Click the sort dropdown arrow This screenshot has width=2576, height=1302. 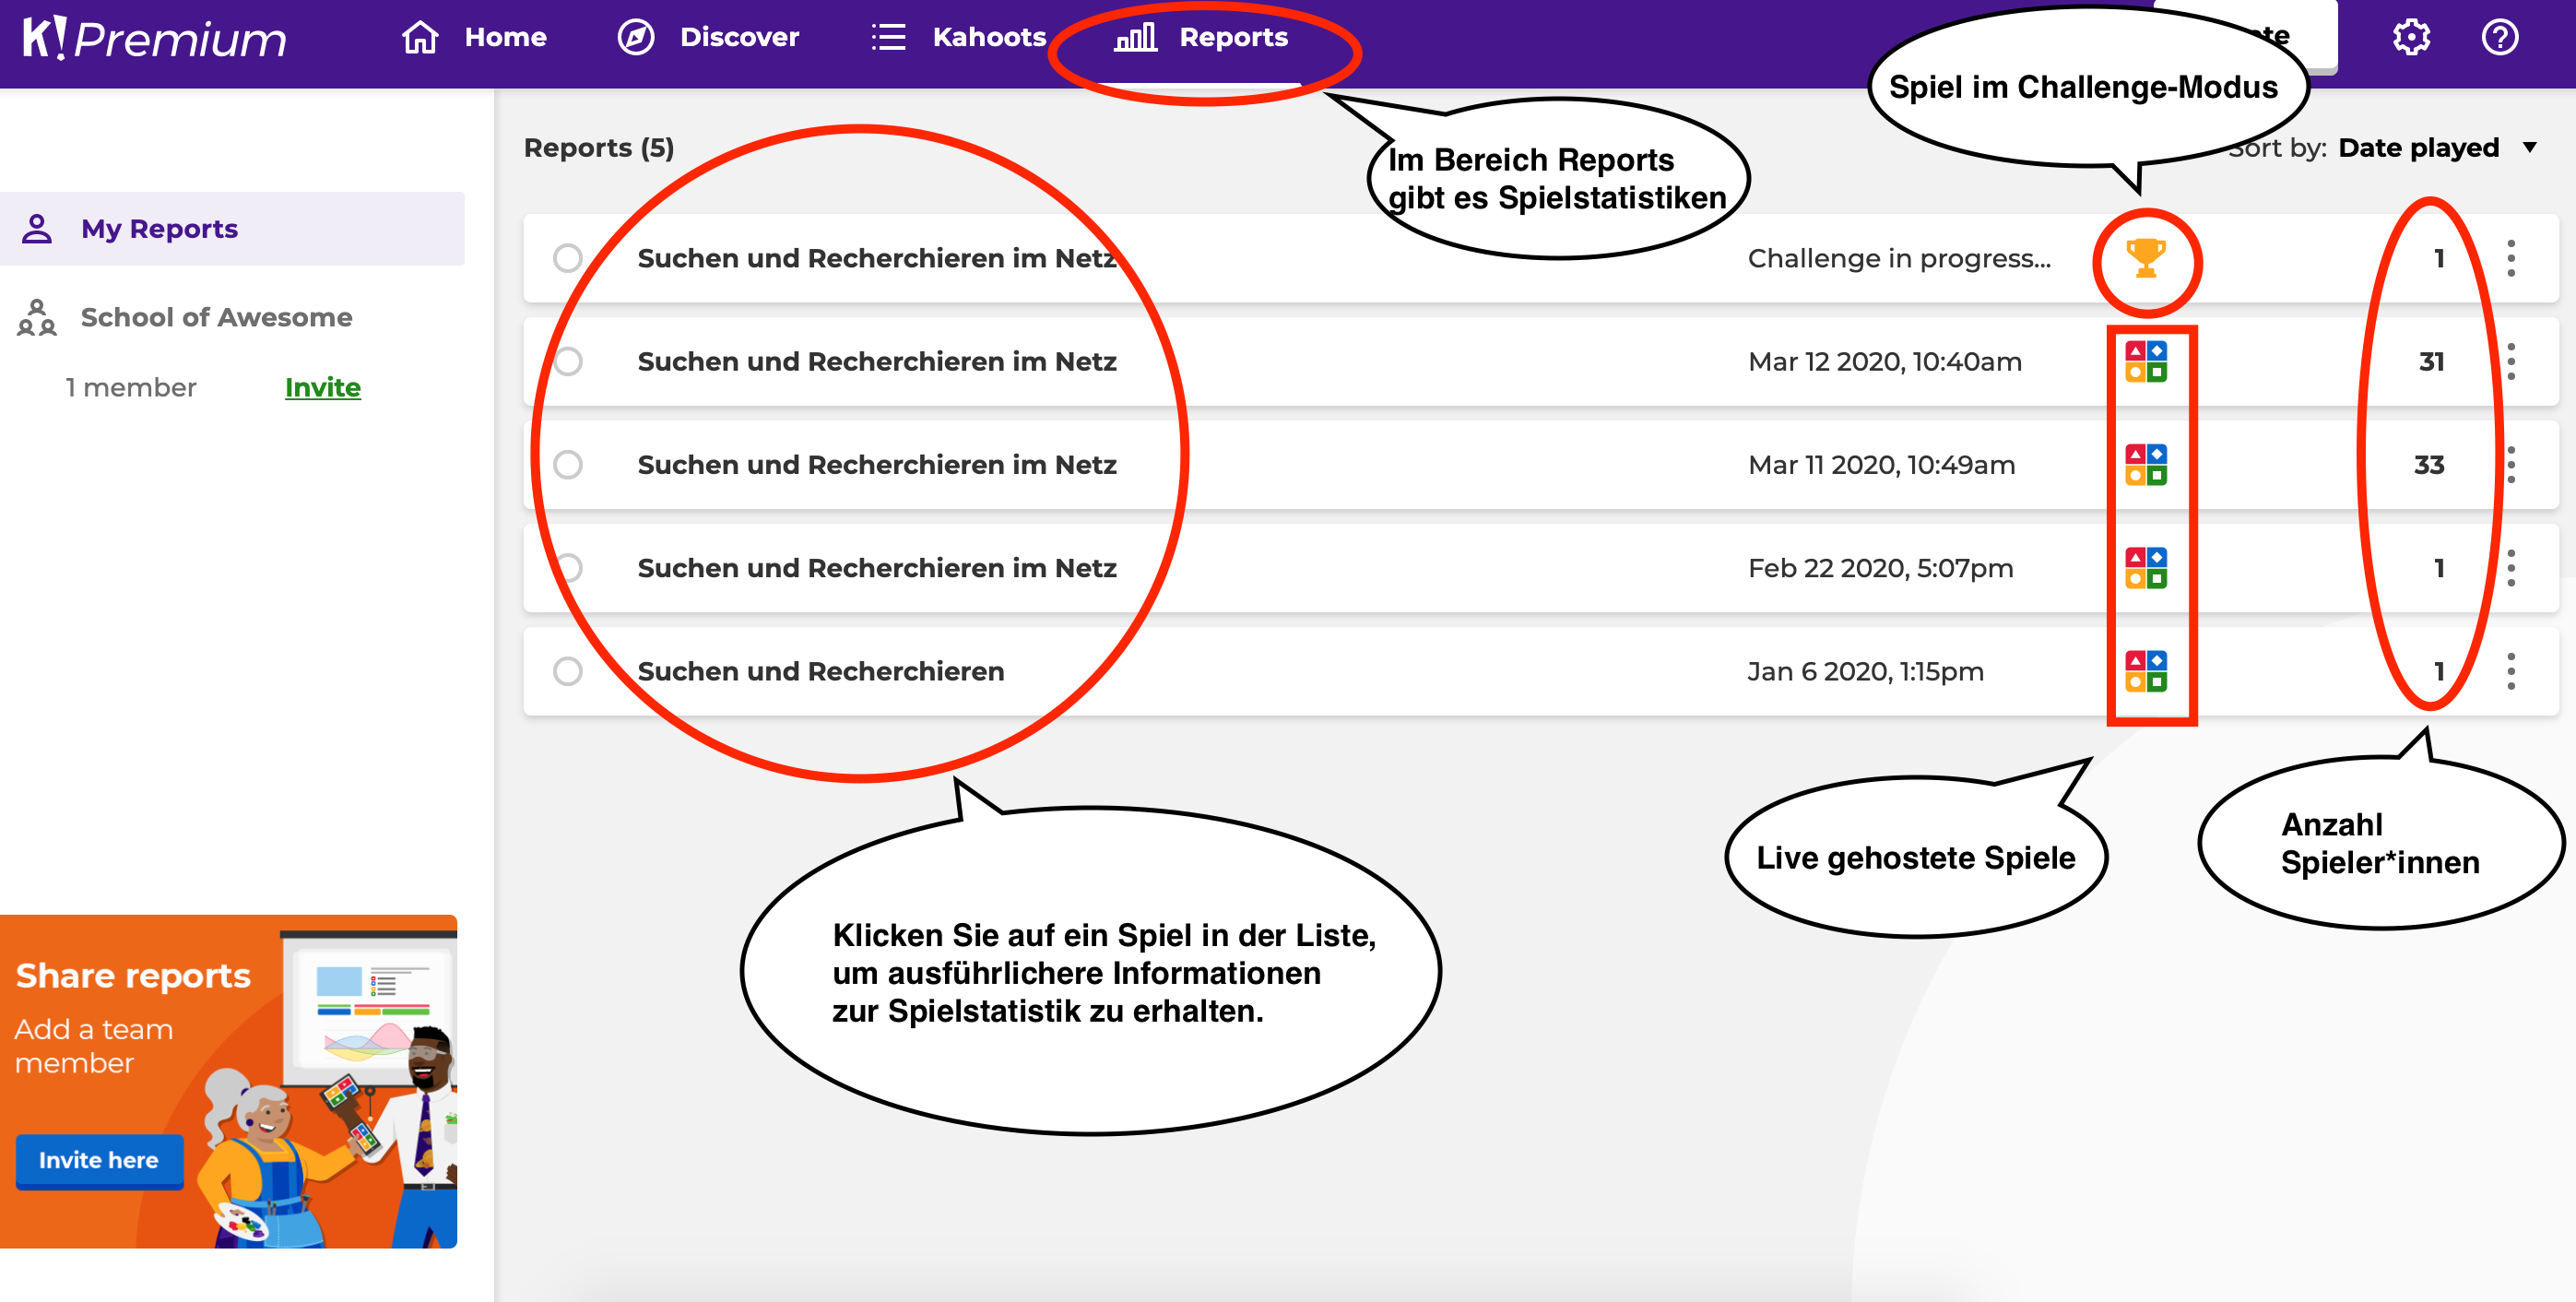(x=2529, y=148)
